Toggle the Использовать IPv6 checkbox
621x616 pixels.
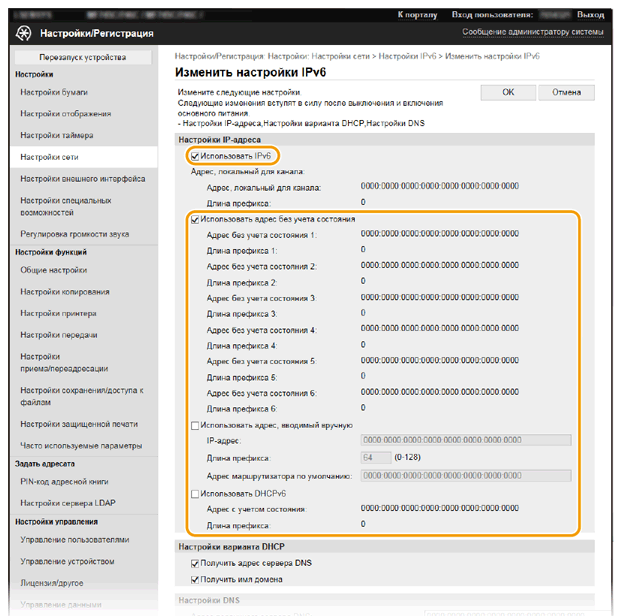pyautogui.click(x=194, y=156)
